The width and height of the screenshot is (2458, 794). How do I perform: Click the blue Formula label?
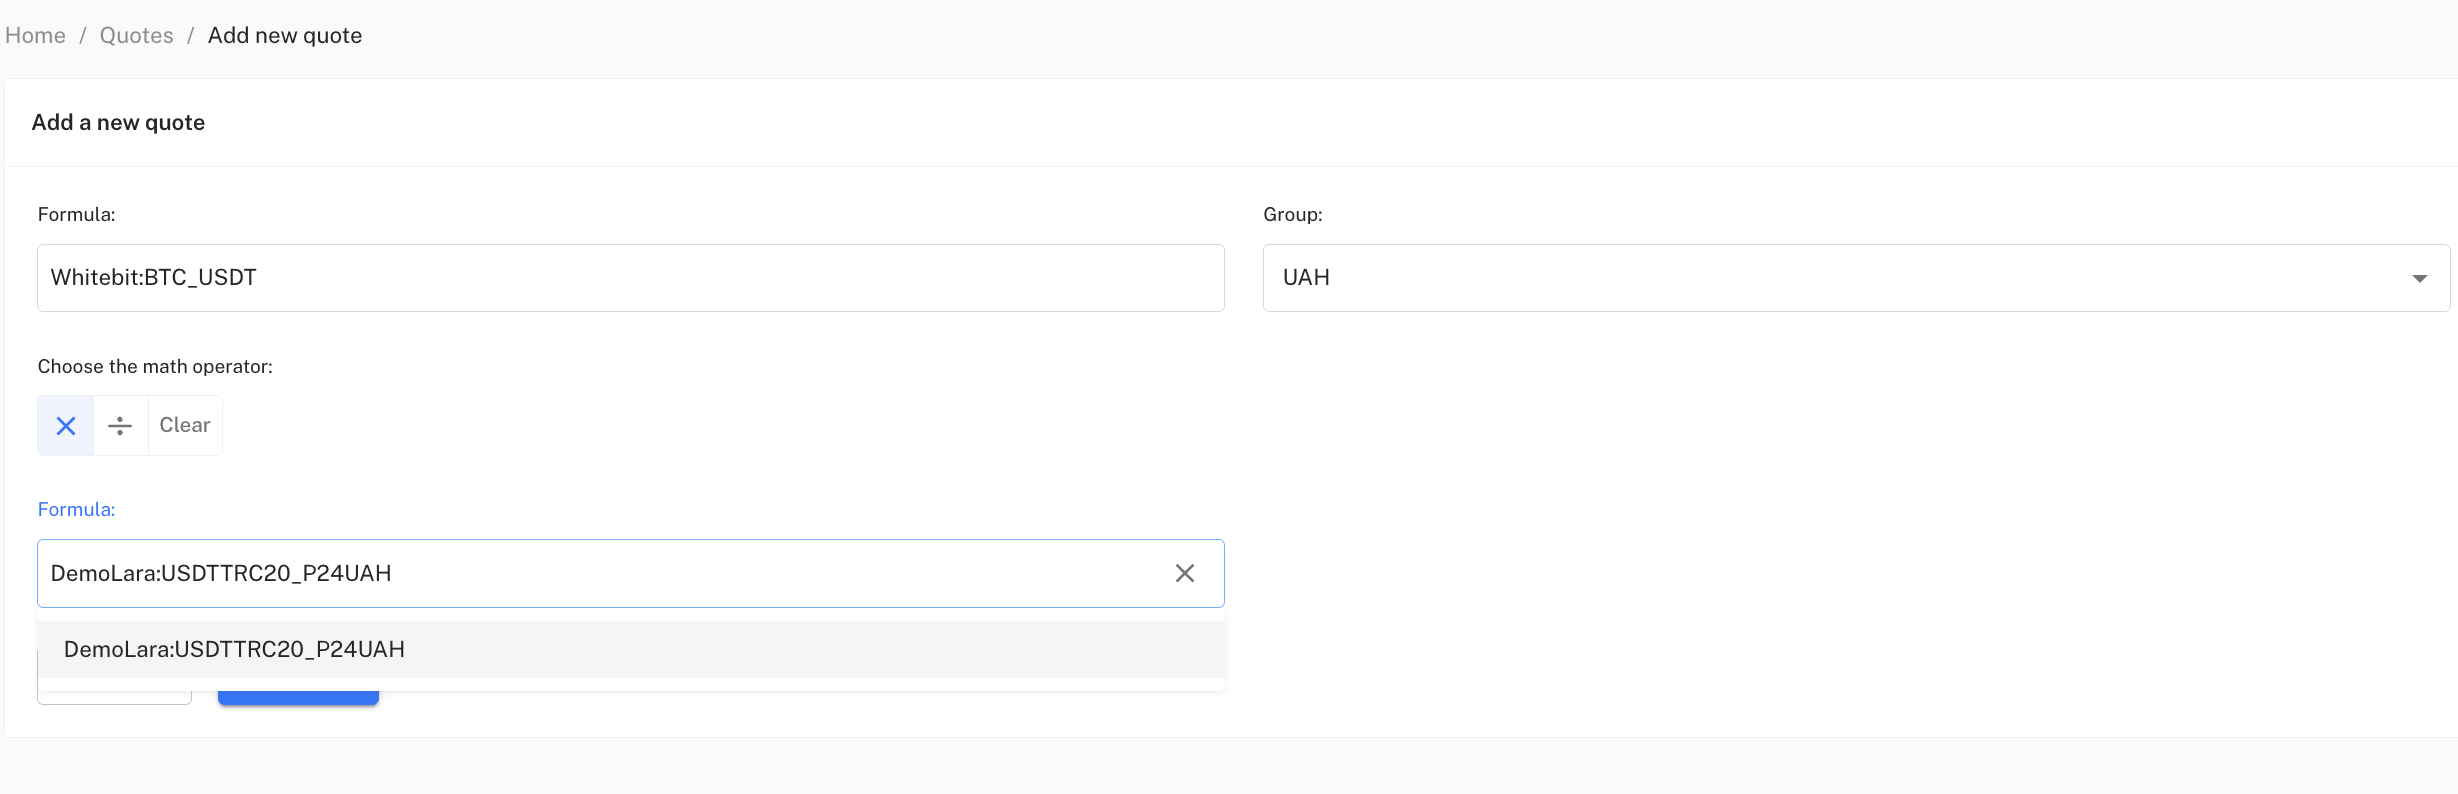click(x=76, y=509)
